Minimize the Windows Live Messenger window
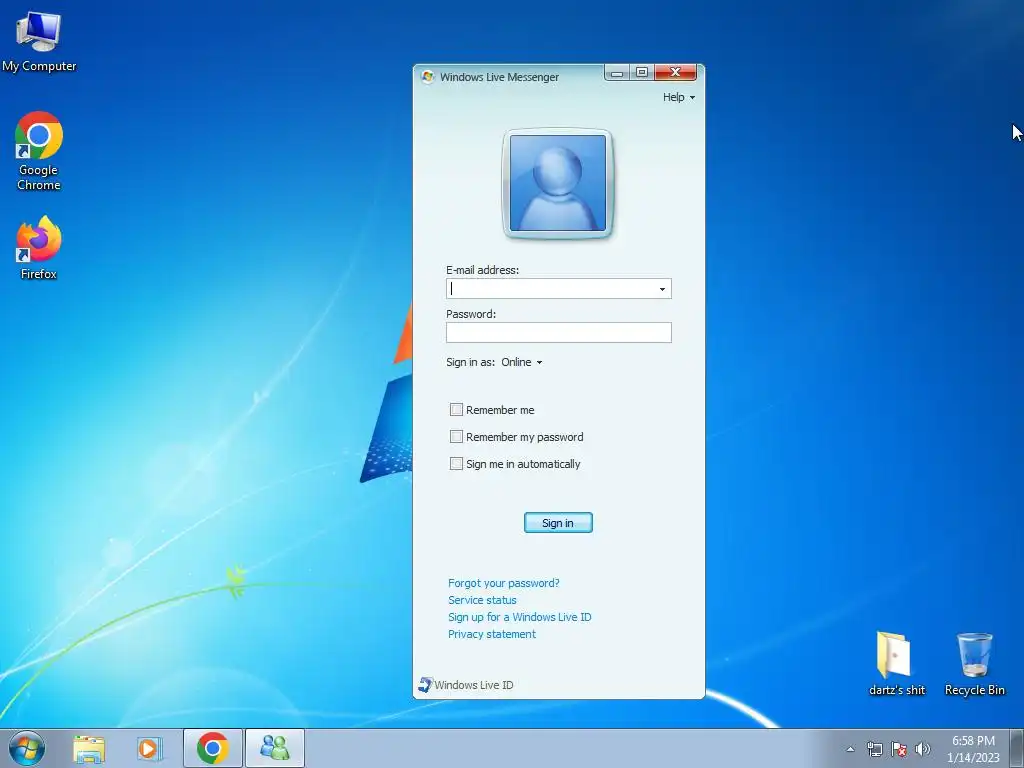1024x768 pixels. tap(616, 72)
